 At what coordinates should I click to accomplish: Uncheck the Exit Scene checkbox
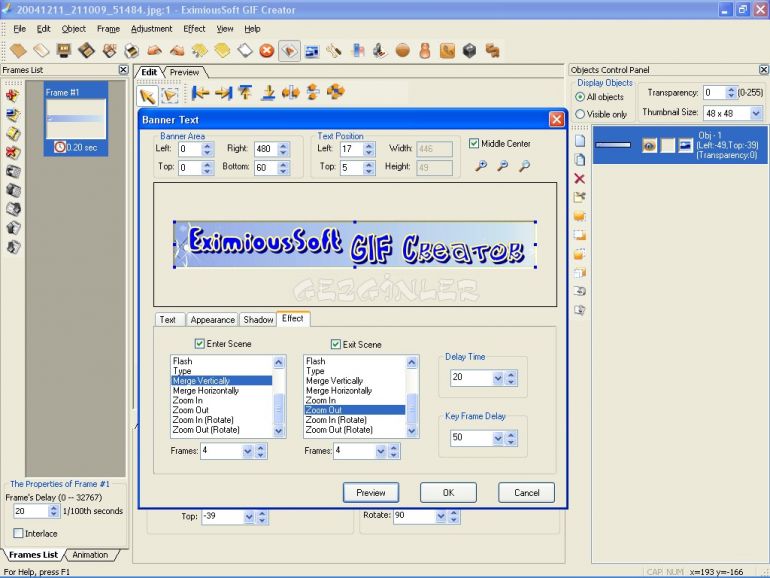(x=335, y=344)
